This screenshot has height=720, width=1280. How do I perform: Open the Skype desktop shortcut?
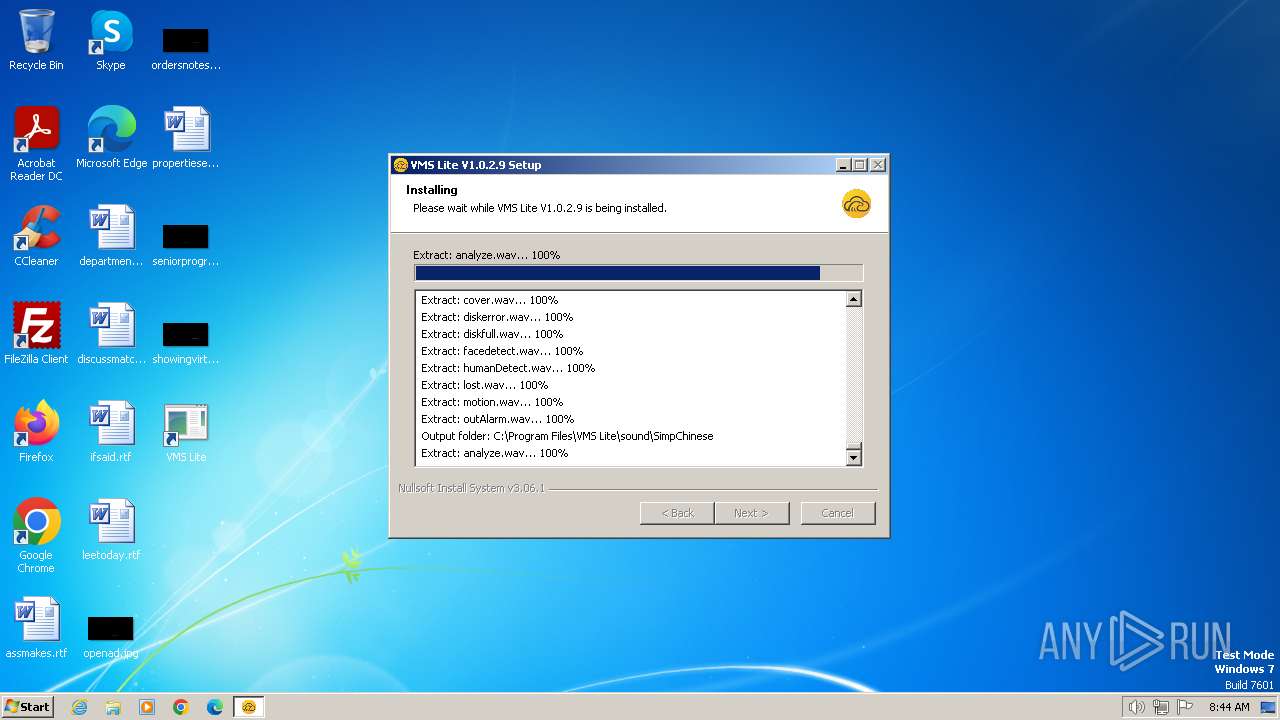[x=110, y=41]
